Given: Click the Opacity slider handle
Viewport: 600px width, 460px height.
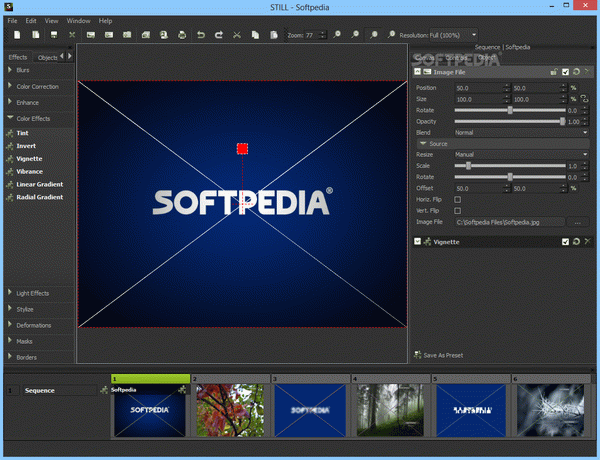Looking at the screenshot, I should click(562, 121).
